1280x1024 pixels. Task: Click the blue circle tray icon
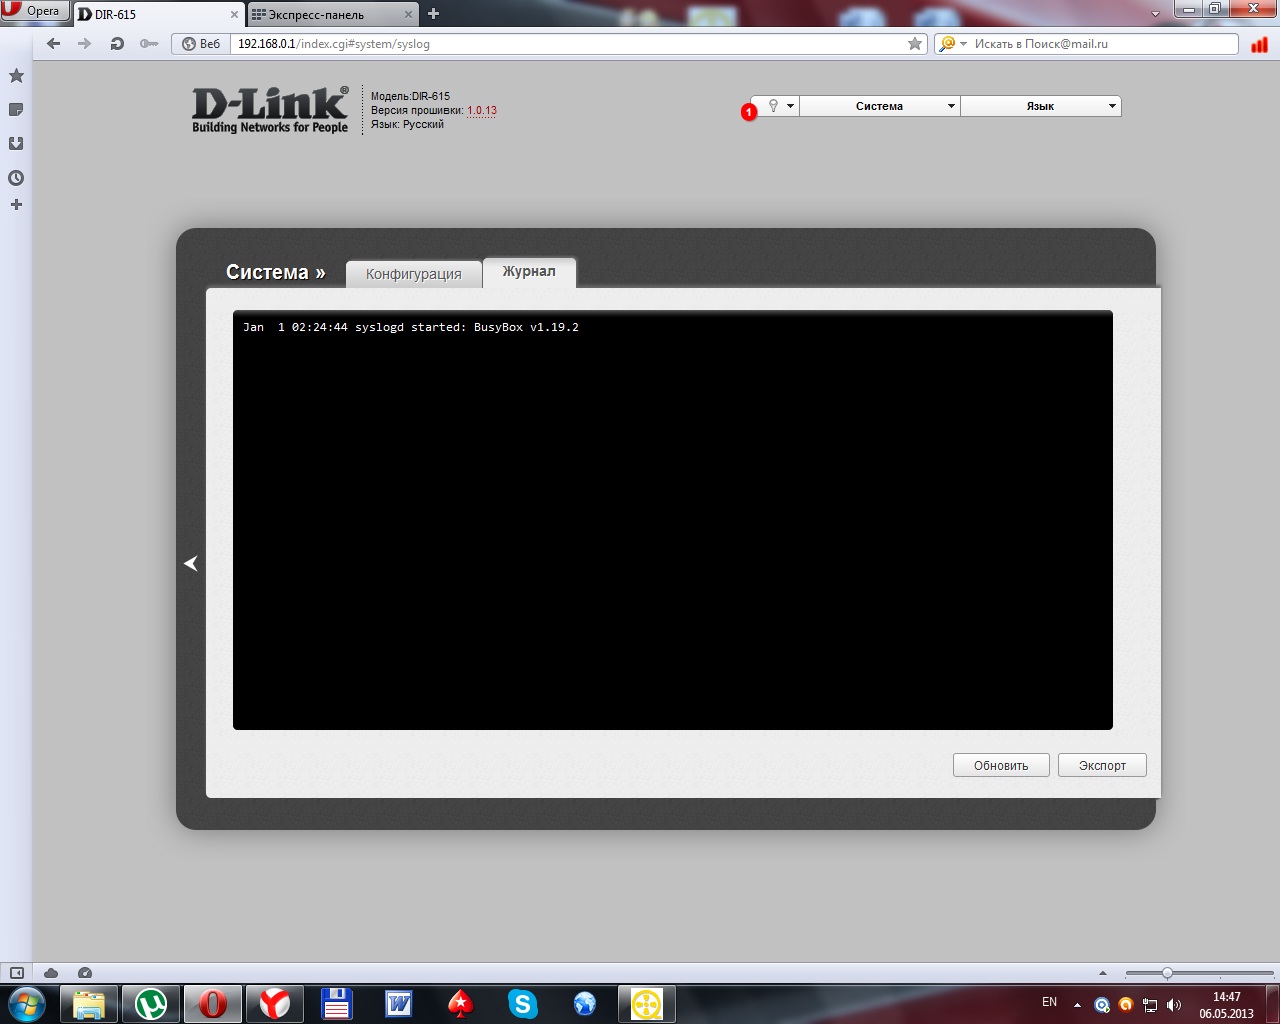coord(1102,1005)
